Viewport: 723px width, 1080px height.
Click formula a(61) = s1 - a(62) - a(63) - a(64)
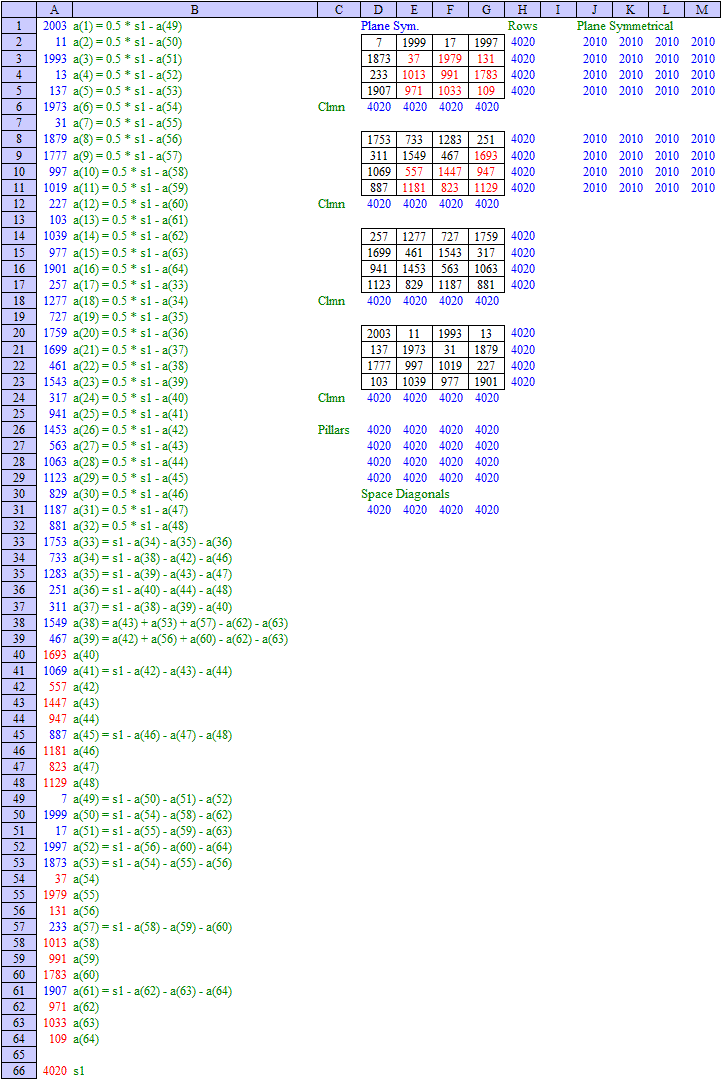coord(152,991)
